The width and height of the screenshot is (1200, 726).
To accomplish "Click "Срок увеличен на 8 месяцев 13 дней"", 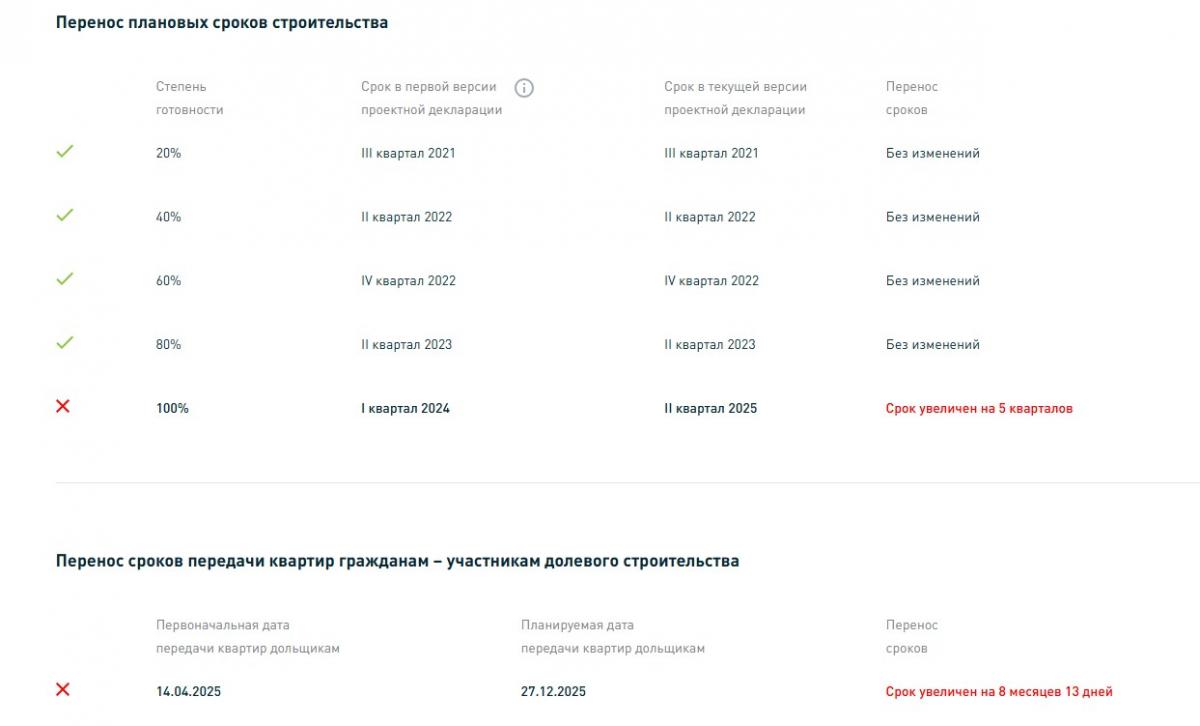I will pyautogui.click(x=998, y=691).
